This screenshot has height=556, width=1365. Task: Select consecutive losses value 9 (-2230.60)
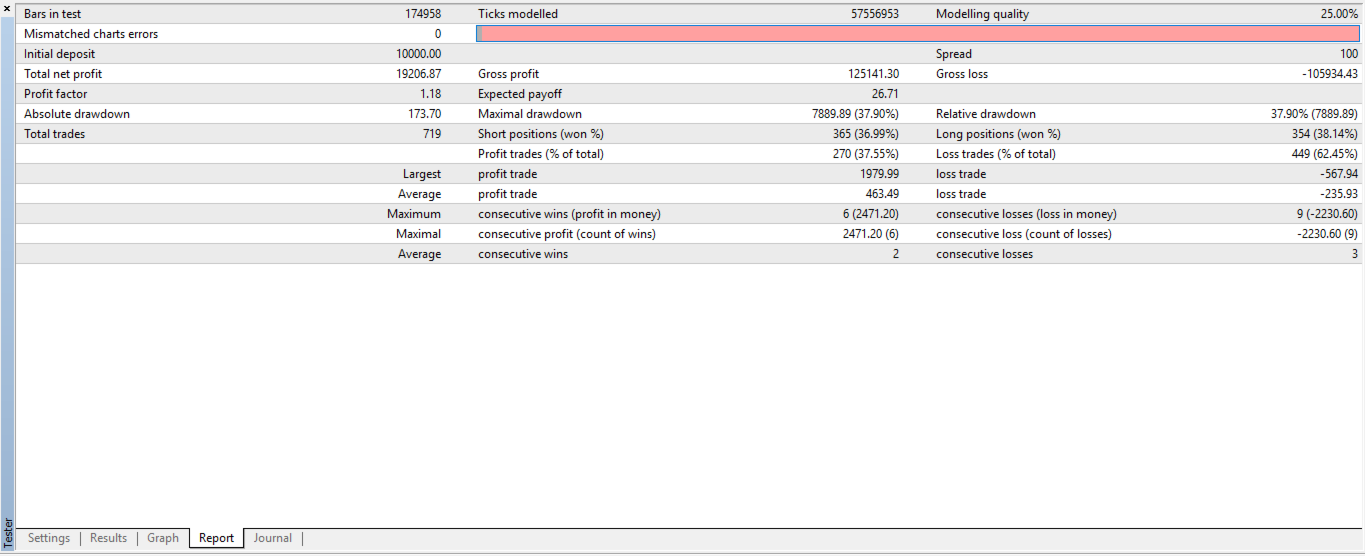[x=1328, y=214]
